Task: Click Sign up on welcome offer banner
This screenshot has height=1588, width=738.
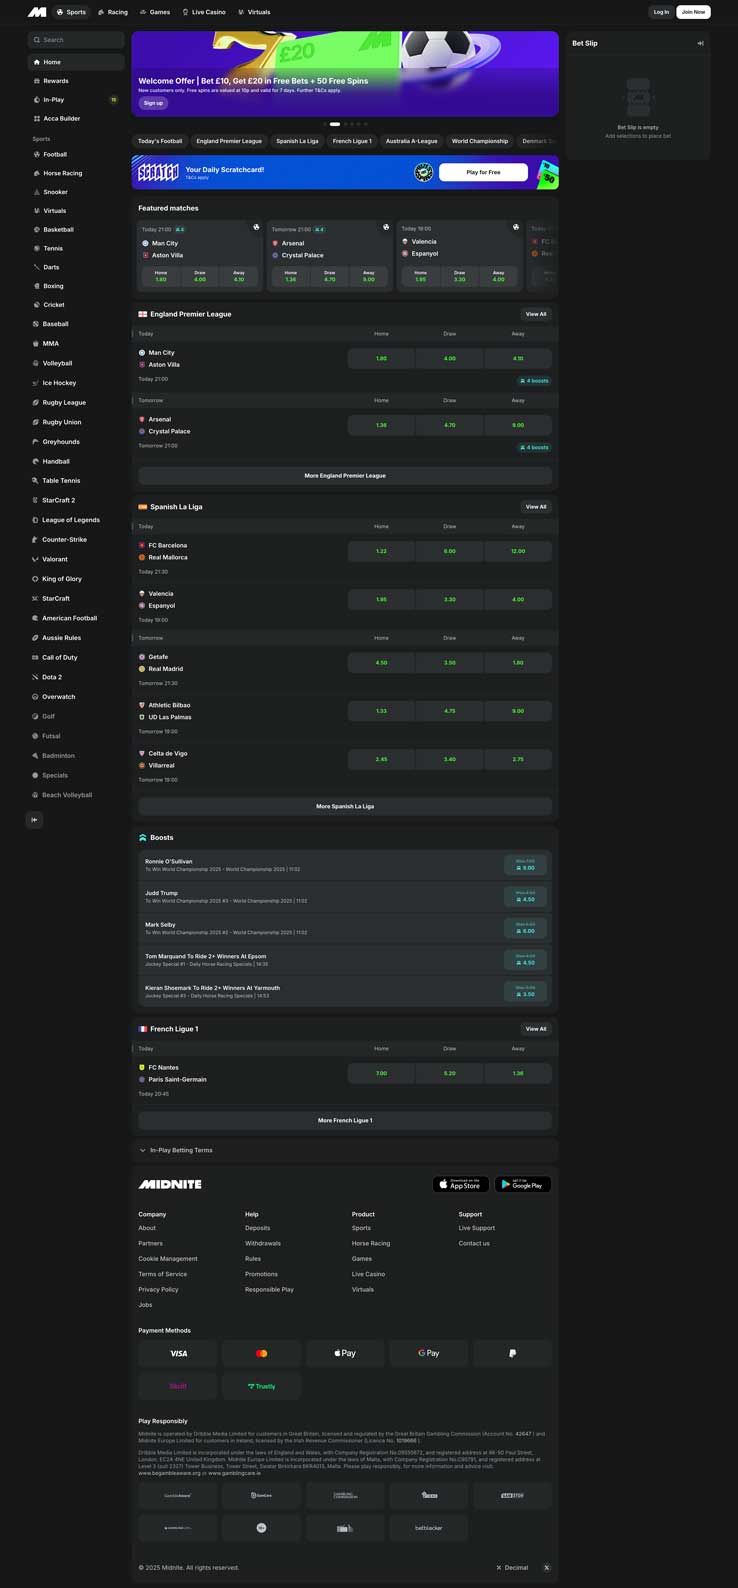Action: click(x=153, y=103)
